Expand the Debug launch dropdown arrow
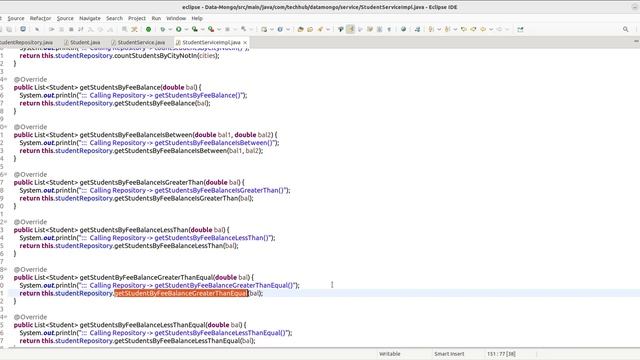Image resolution: width=640 pixels, height=360 pixels. (x=170, y=29)
